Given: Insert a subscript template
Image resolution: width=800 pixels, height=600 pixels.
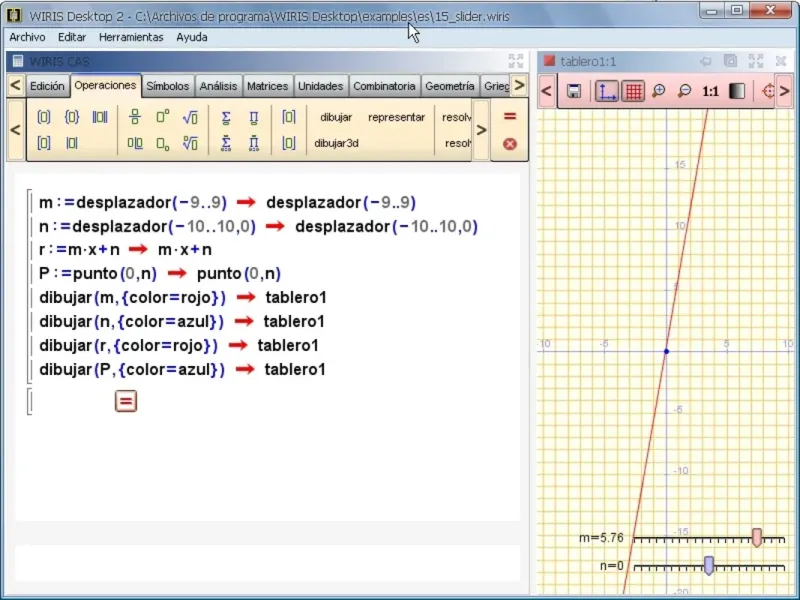Looking at the screenshot, I should click(x=163, y=144).
